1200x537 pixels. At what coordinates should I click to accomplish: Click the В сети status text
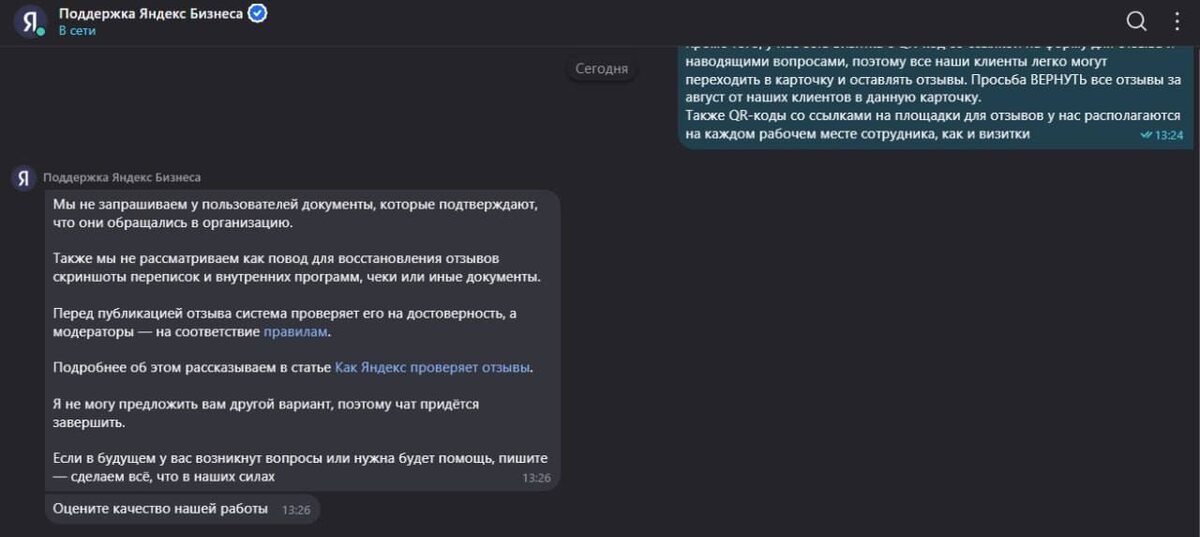(77, 31)
